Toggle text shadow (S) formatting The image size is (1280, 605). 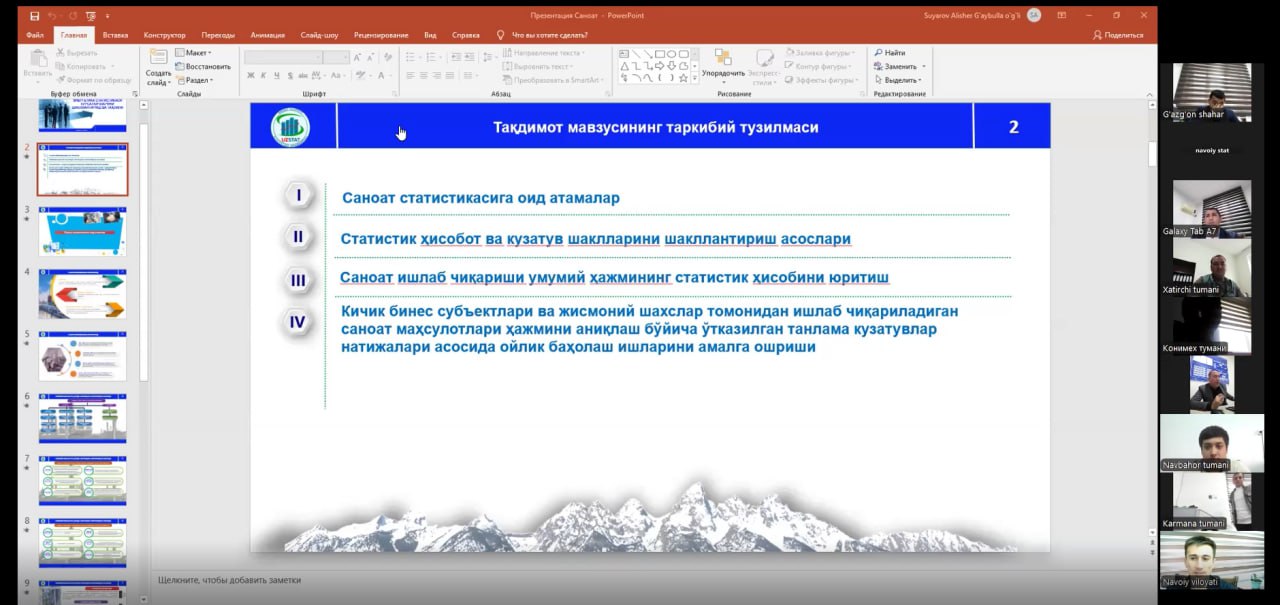coord(290,76)
